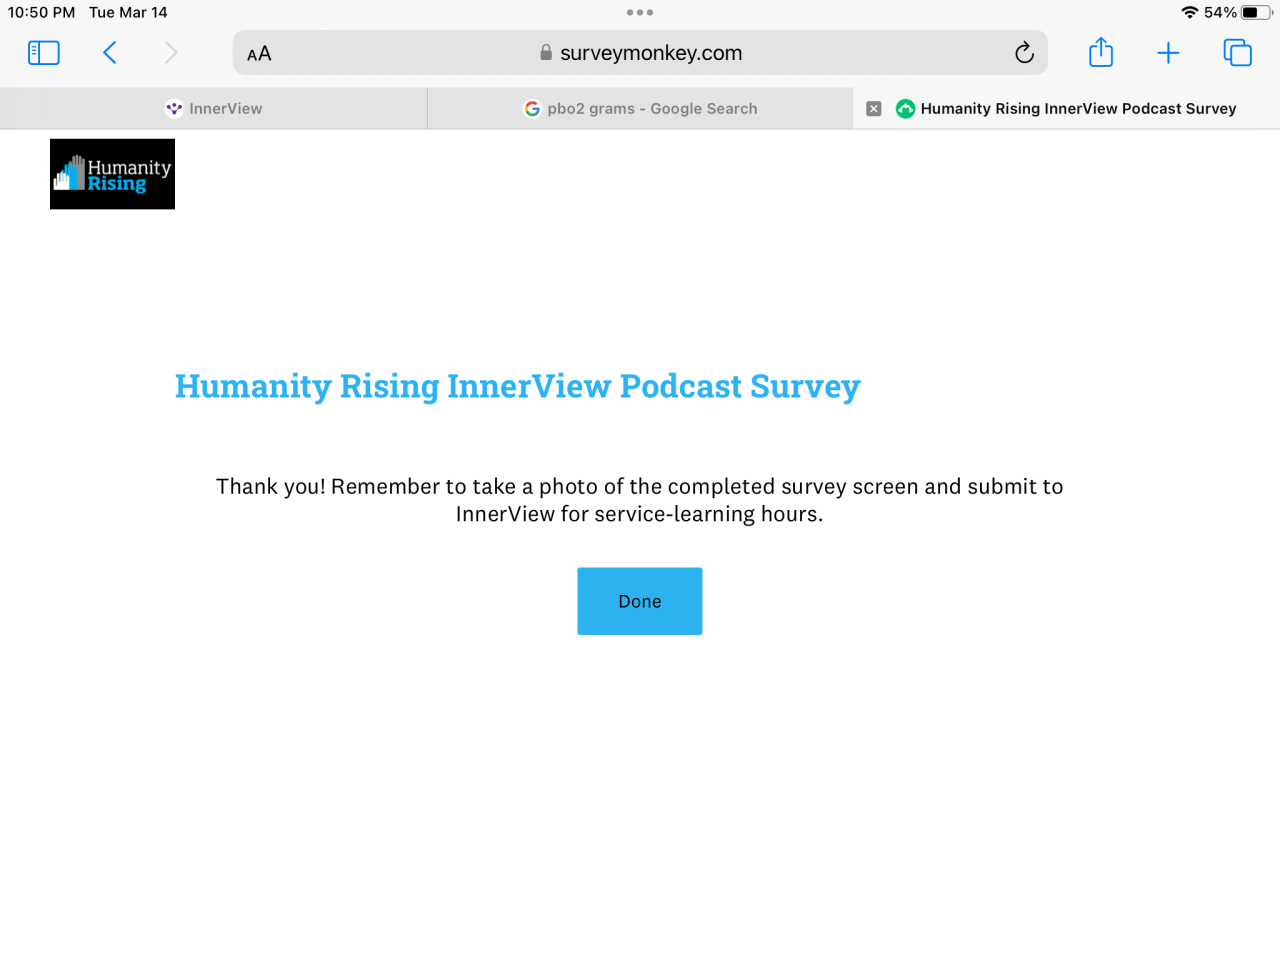Add a new tab with plus icon
The height and width of the screenshot is (960, 1280).
[x=1168, y=53]
